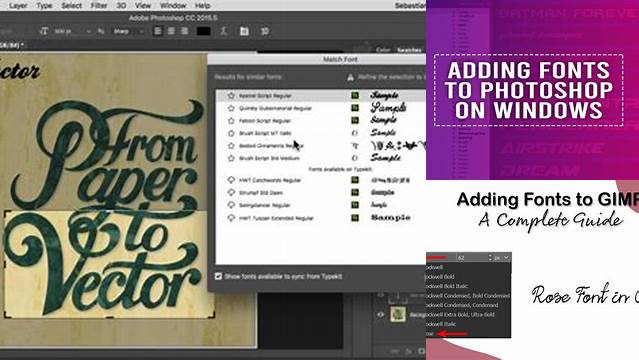
Task: Hide the layer using eye icon
Action: (380, 314)
